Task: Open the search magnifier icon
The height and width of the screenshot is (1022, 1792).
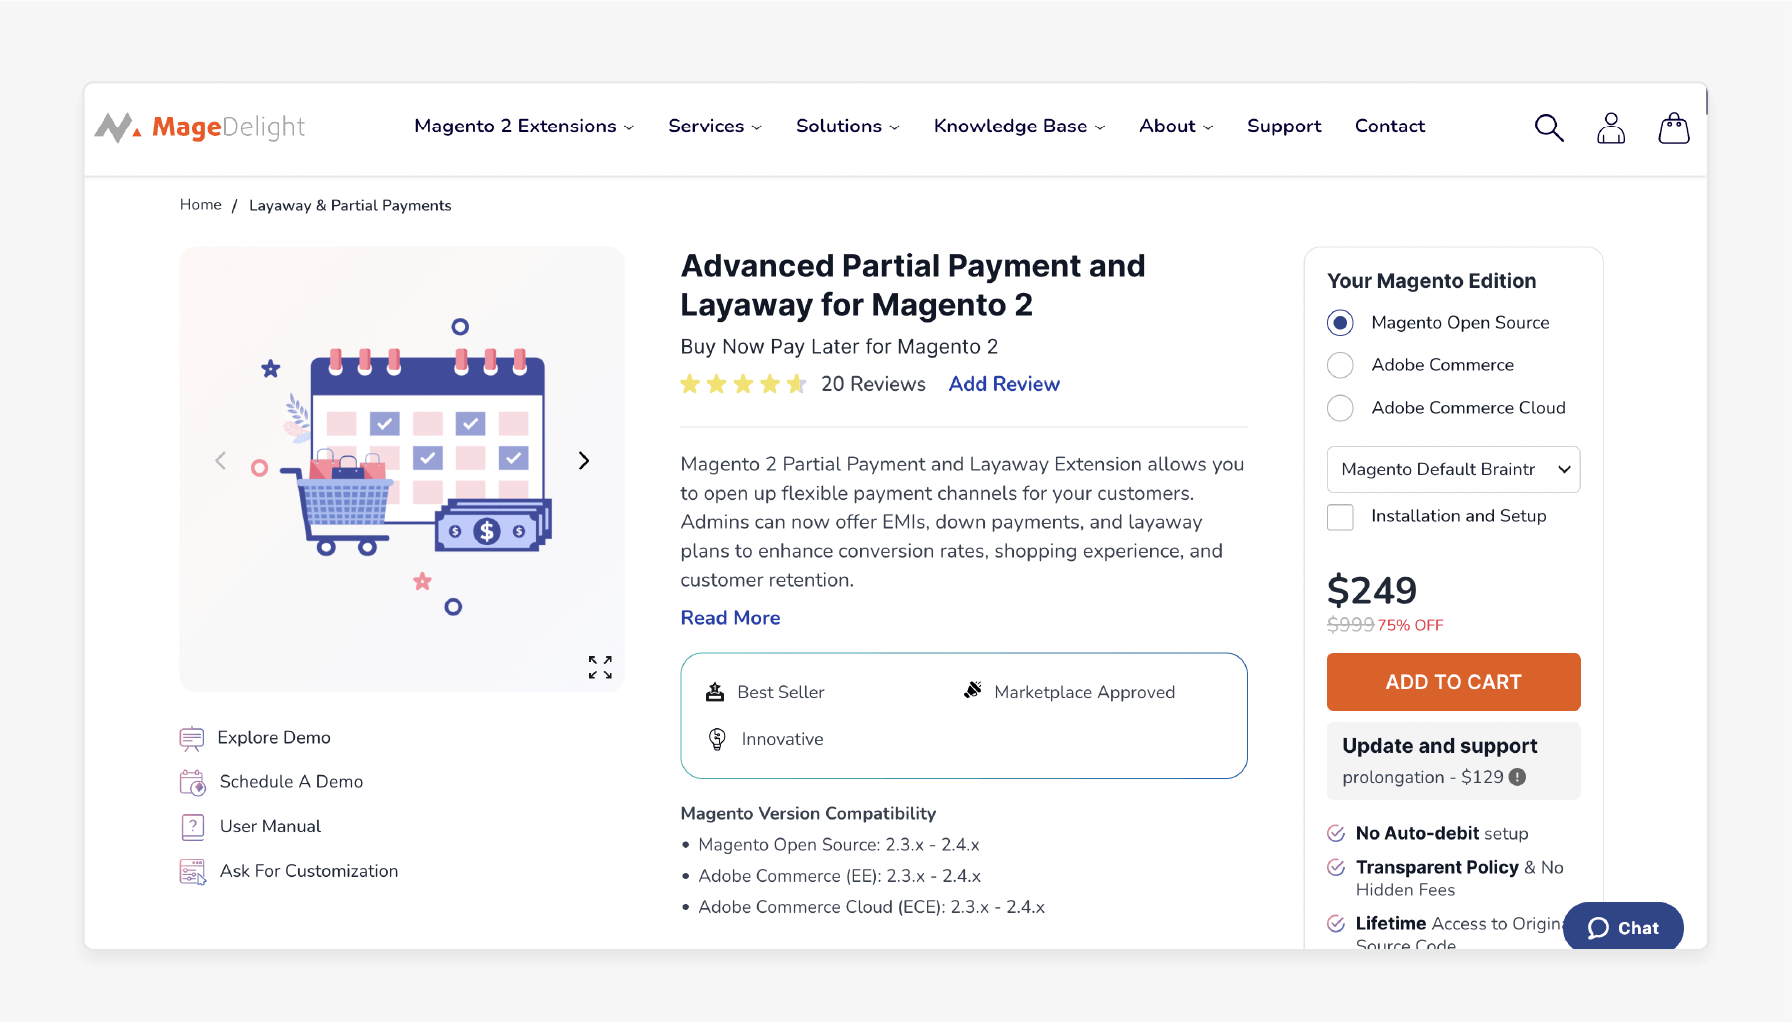Action: pyautogui.click(x=1549, y=127)
